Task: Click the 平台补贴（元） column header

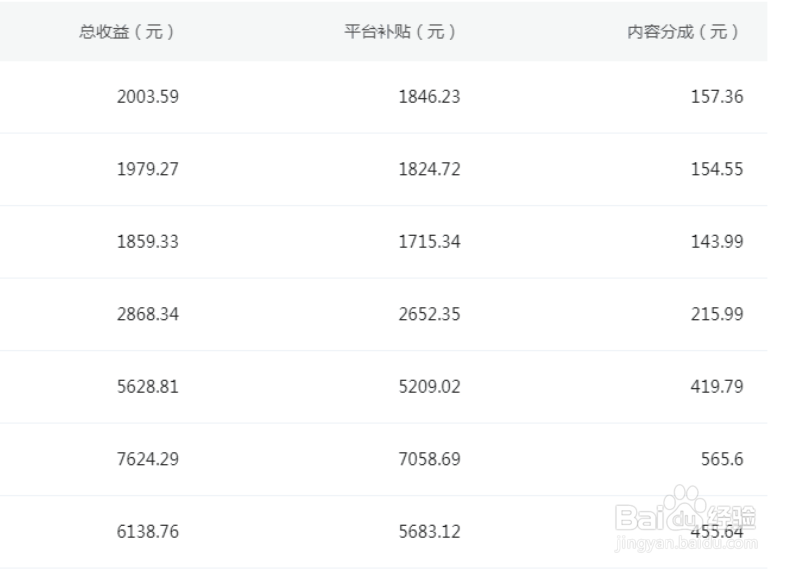Action: click(400, 31)
